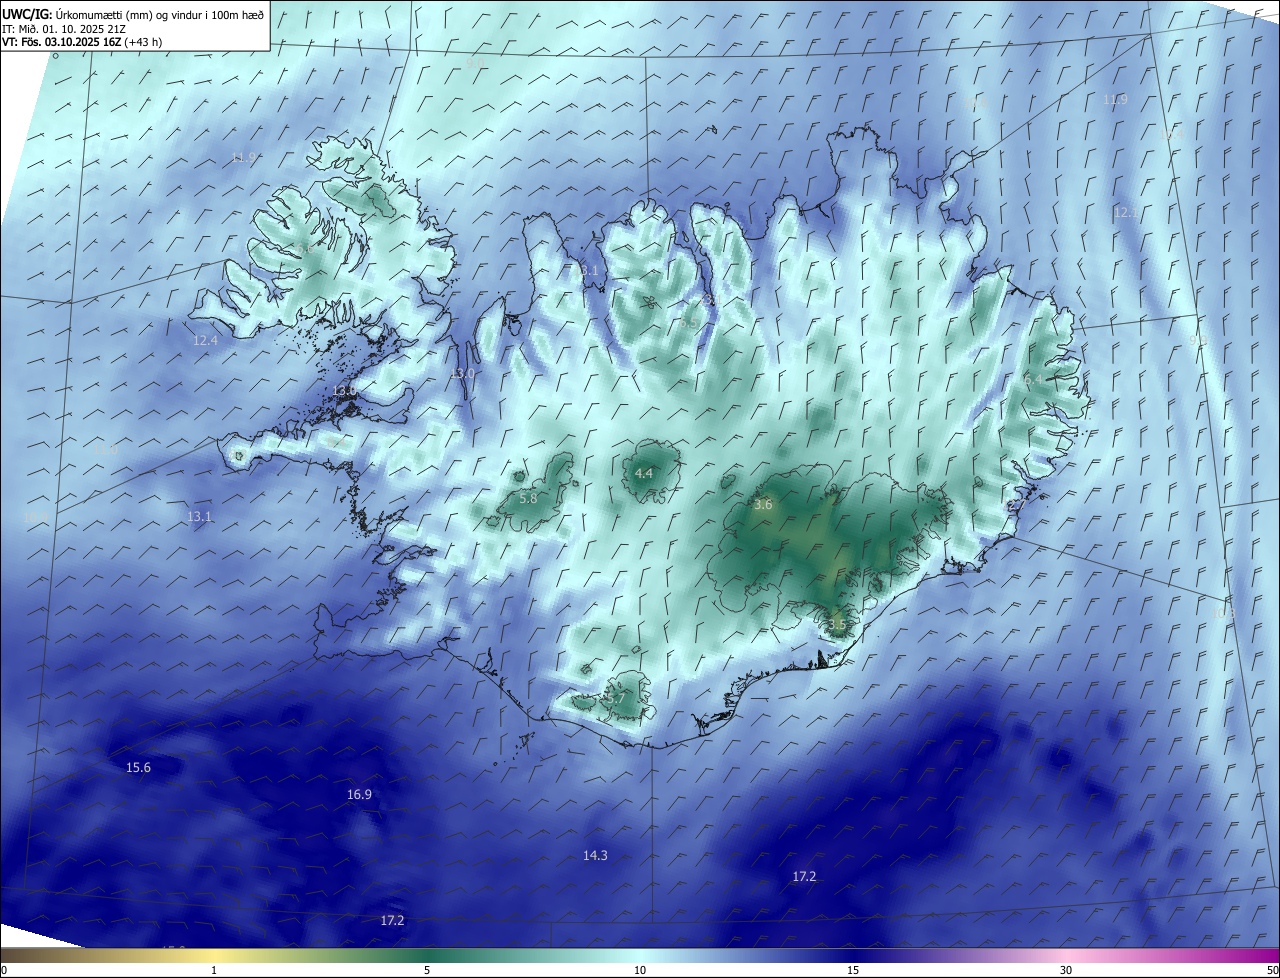Click the 9.9 value label off the east coast
Image resolution: width=1280 pixels, height=978 pixels.
(1197, 341)
